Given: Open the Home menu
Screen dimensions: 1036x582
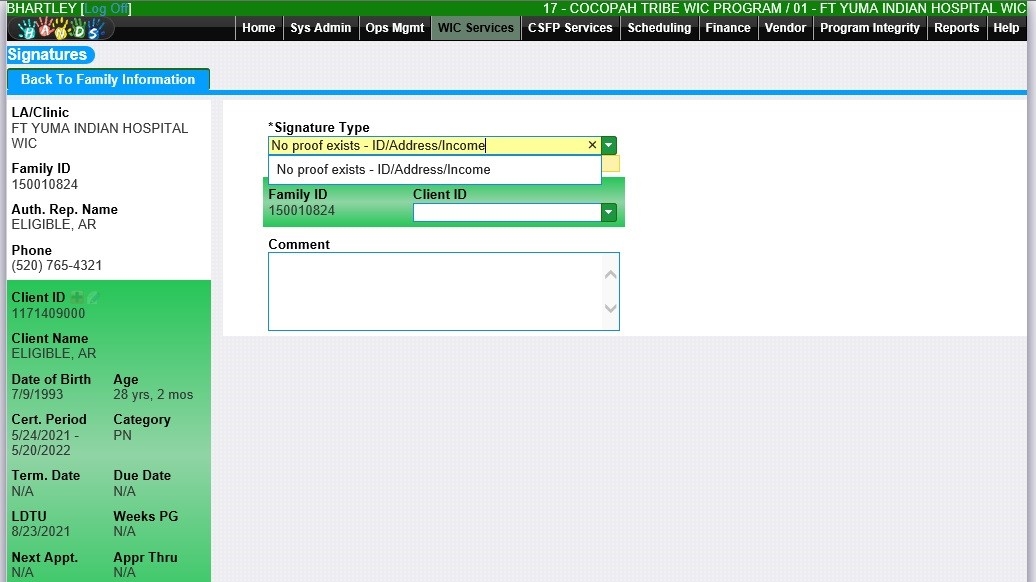Looking at the screenshot, I should click(258, 28).
